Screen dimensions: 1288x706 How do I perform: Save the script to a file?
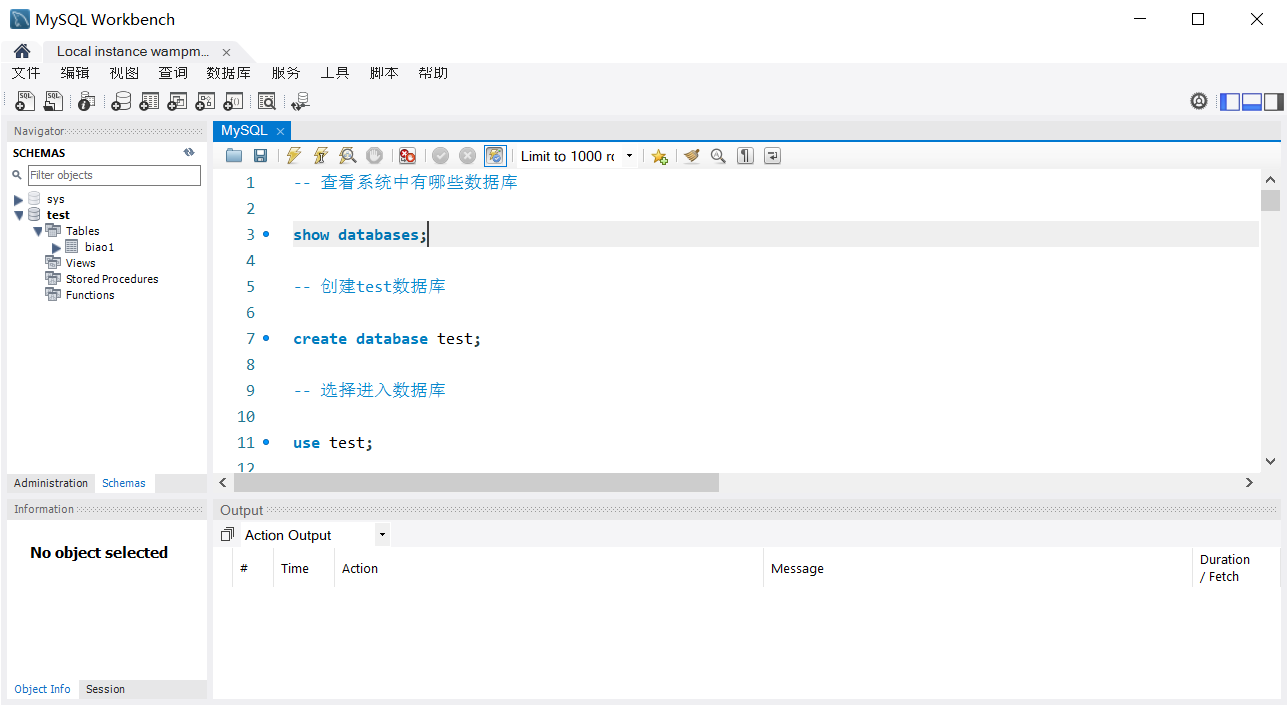click(x=260, y=156)
